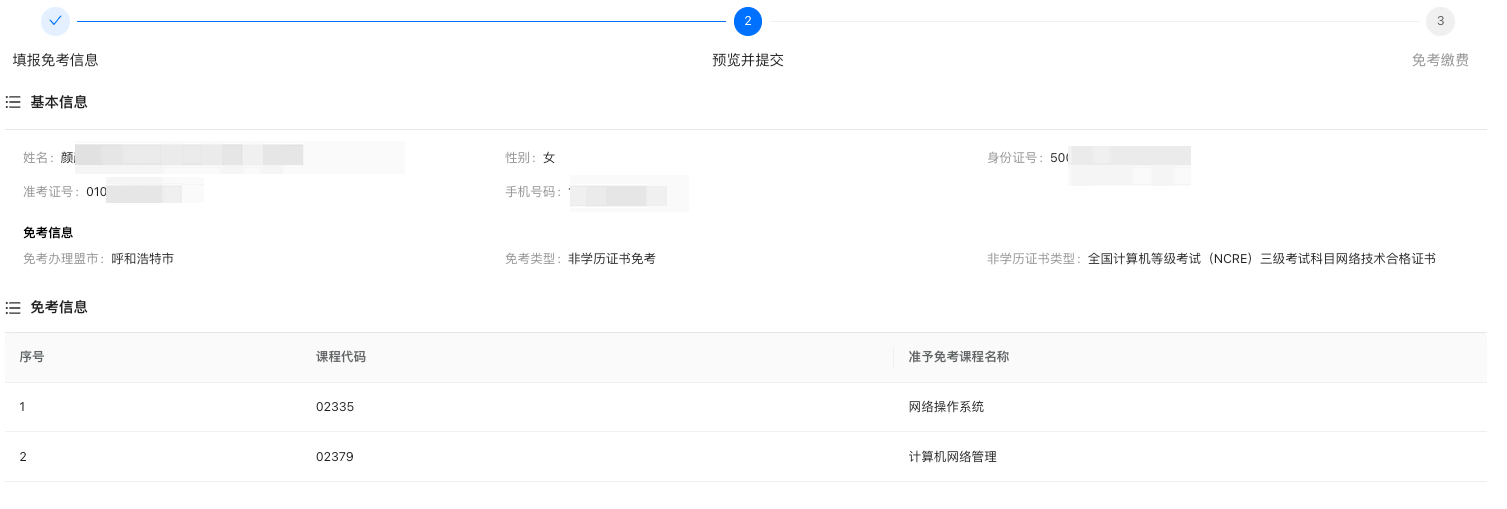1507x509 pixels.
Task: Click the 性别 field value 女
Action: point(549,158)
